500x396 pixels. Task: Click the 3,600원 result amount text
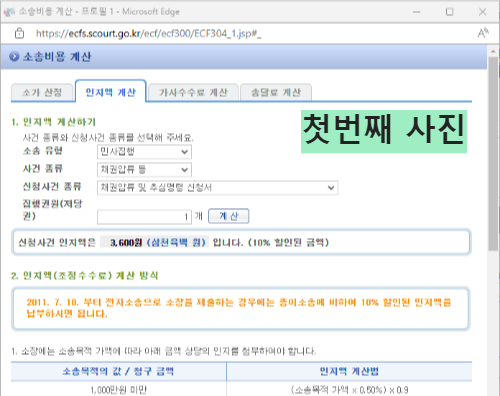(126, 242)
